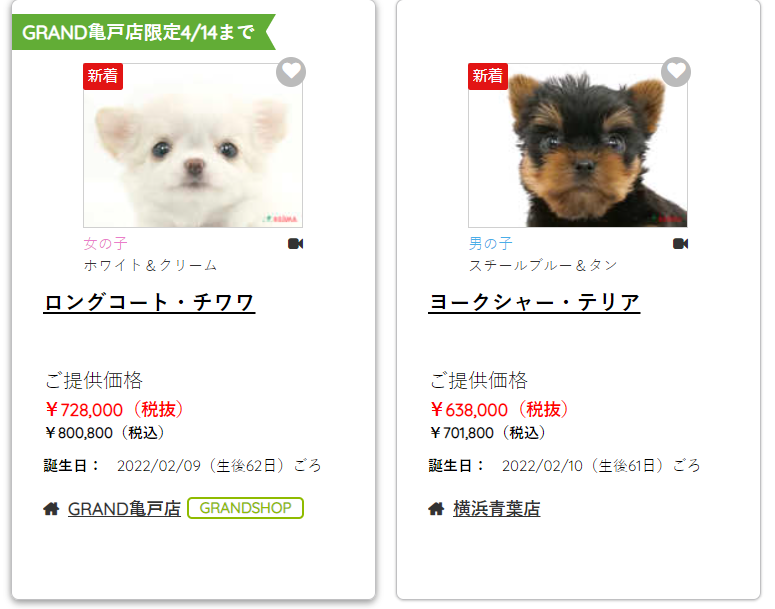Visit the GRAND亀戸店 store link

click(x=124, y=509)
